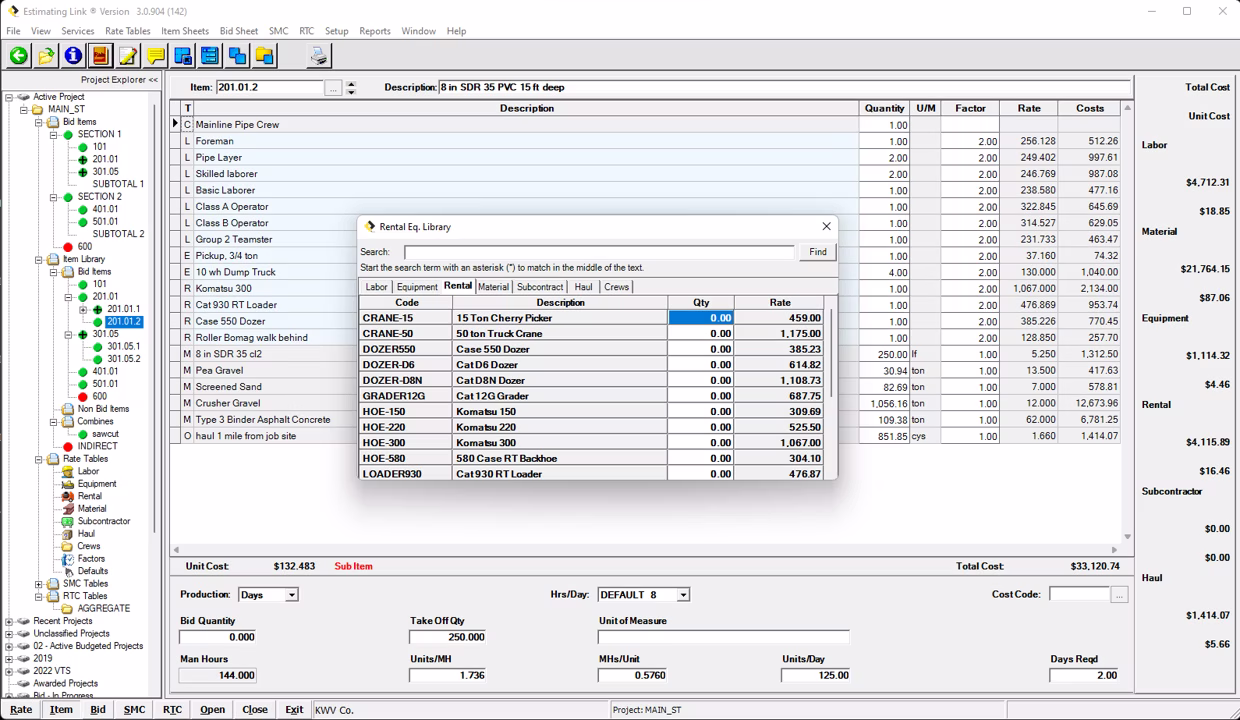Open the Production dropdown showing Days
The height and width of the screenshot is (720, 1240).
pyautogui.click(x=291, y=595)
